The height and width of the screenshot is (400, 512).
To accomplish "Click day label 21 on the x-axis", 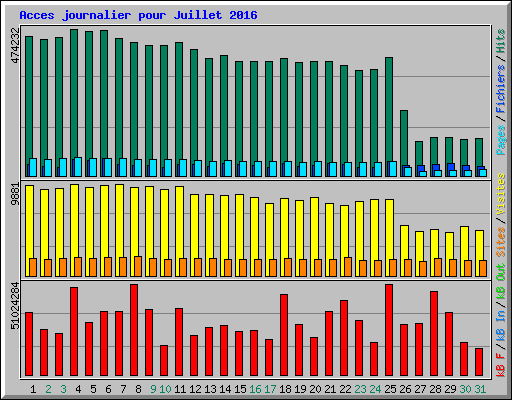I will [x=330, y=389].
